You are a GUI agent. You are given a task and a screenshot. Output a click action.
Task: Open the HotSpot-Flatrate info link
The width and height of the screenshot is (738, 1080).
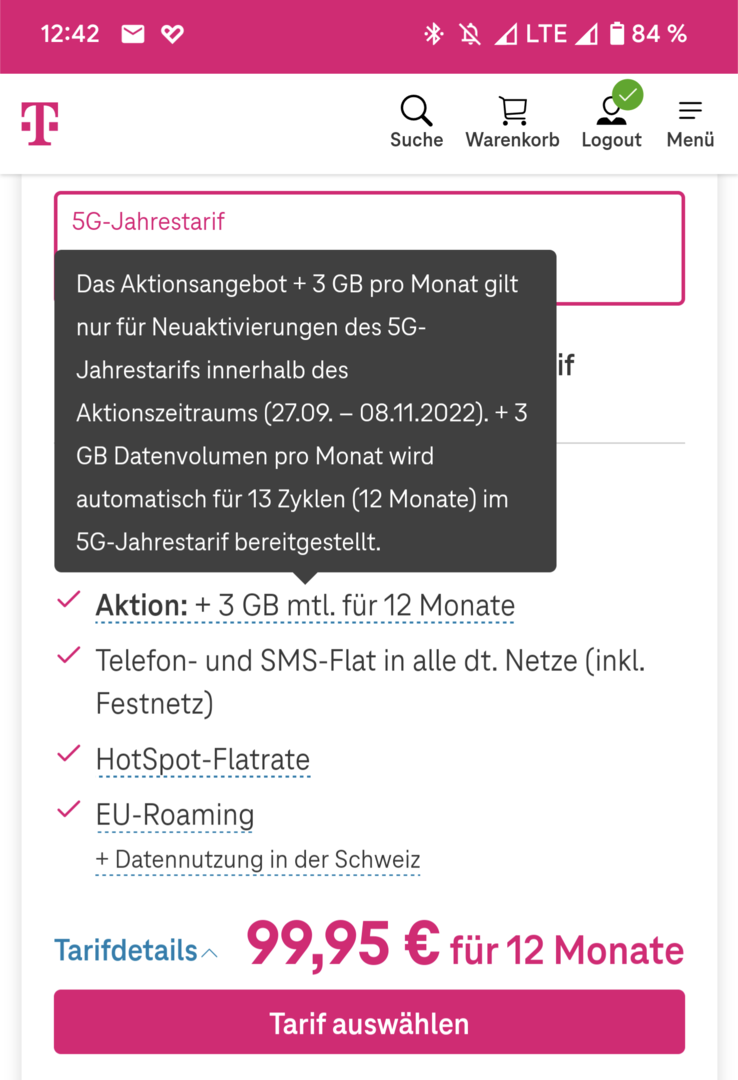203,759
